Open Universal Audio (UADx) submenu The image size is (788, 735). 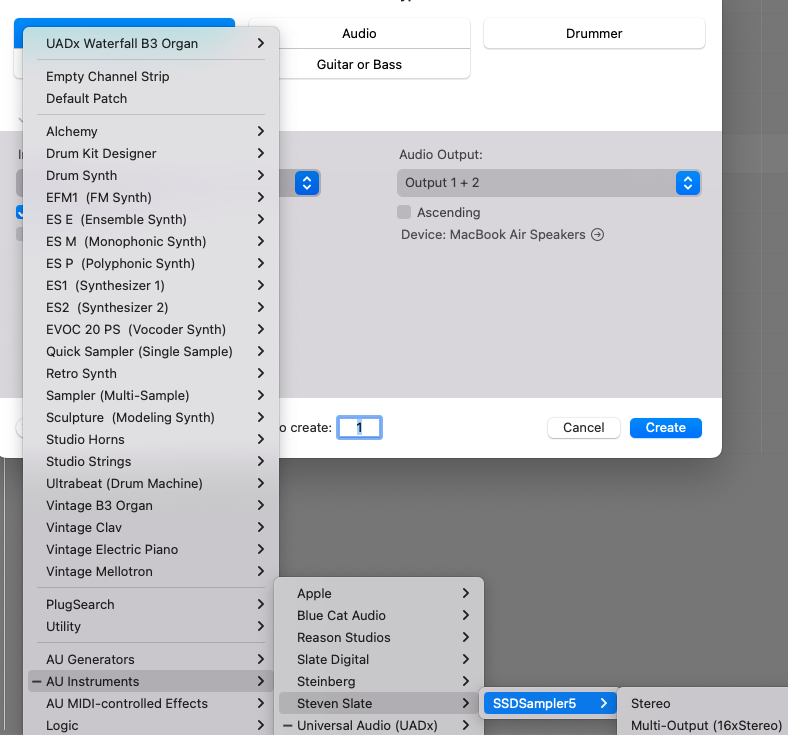point(381,725)
